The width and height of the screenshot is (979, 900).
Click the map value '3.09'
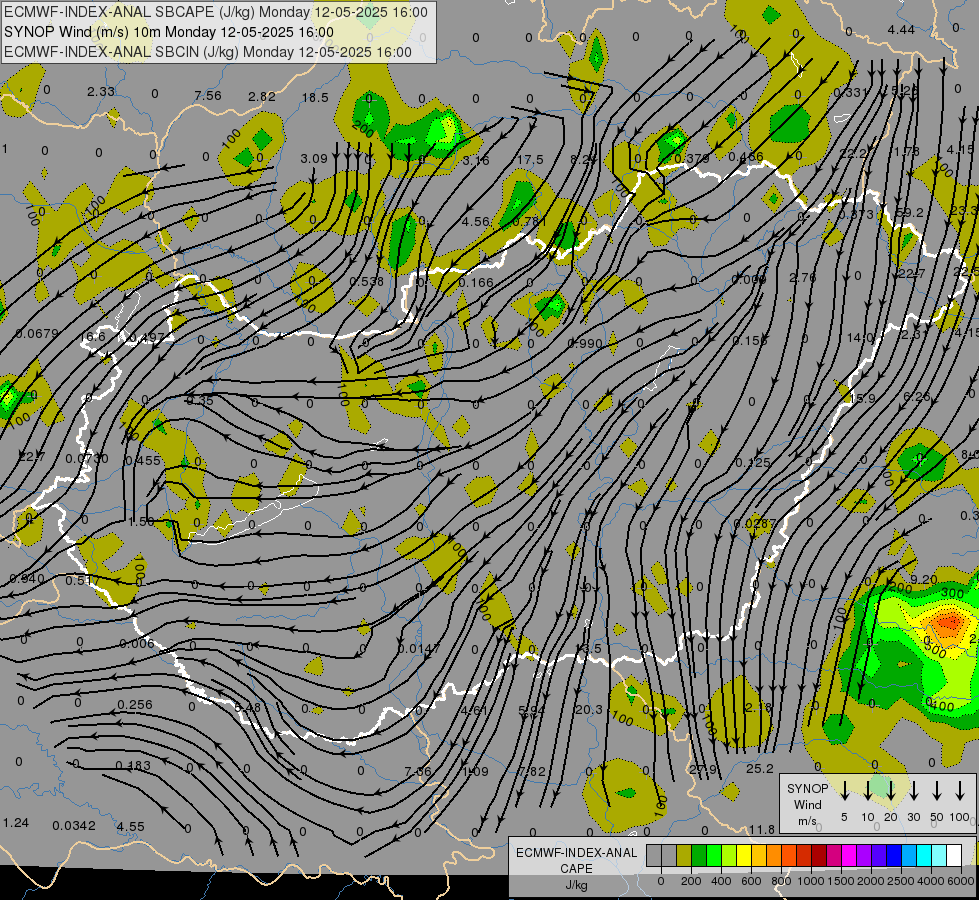coord(313,159)
